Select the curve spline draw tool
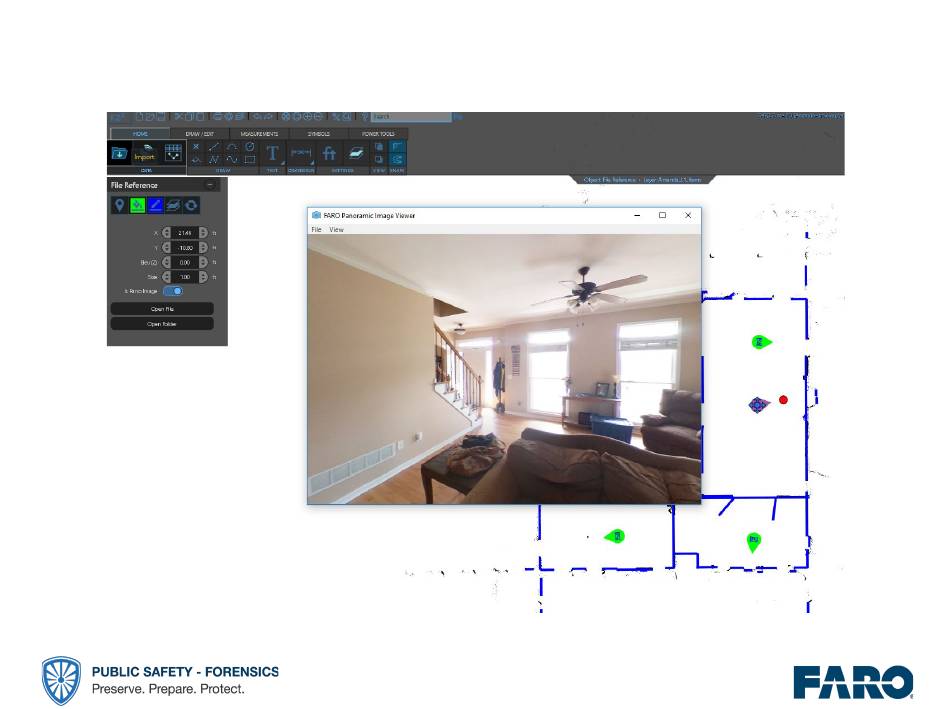Viewport: 950px width, 709px height. 232,160
